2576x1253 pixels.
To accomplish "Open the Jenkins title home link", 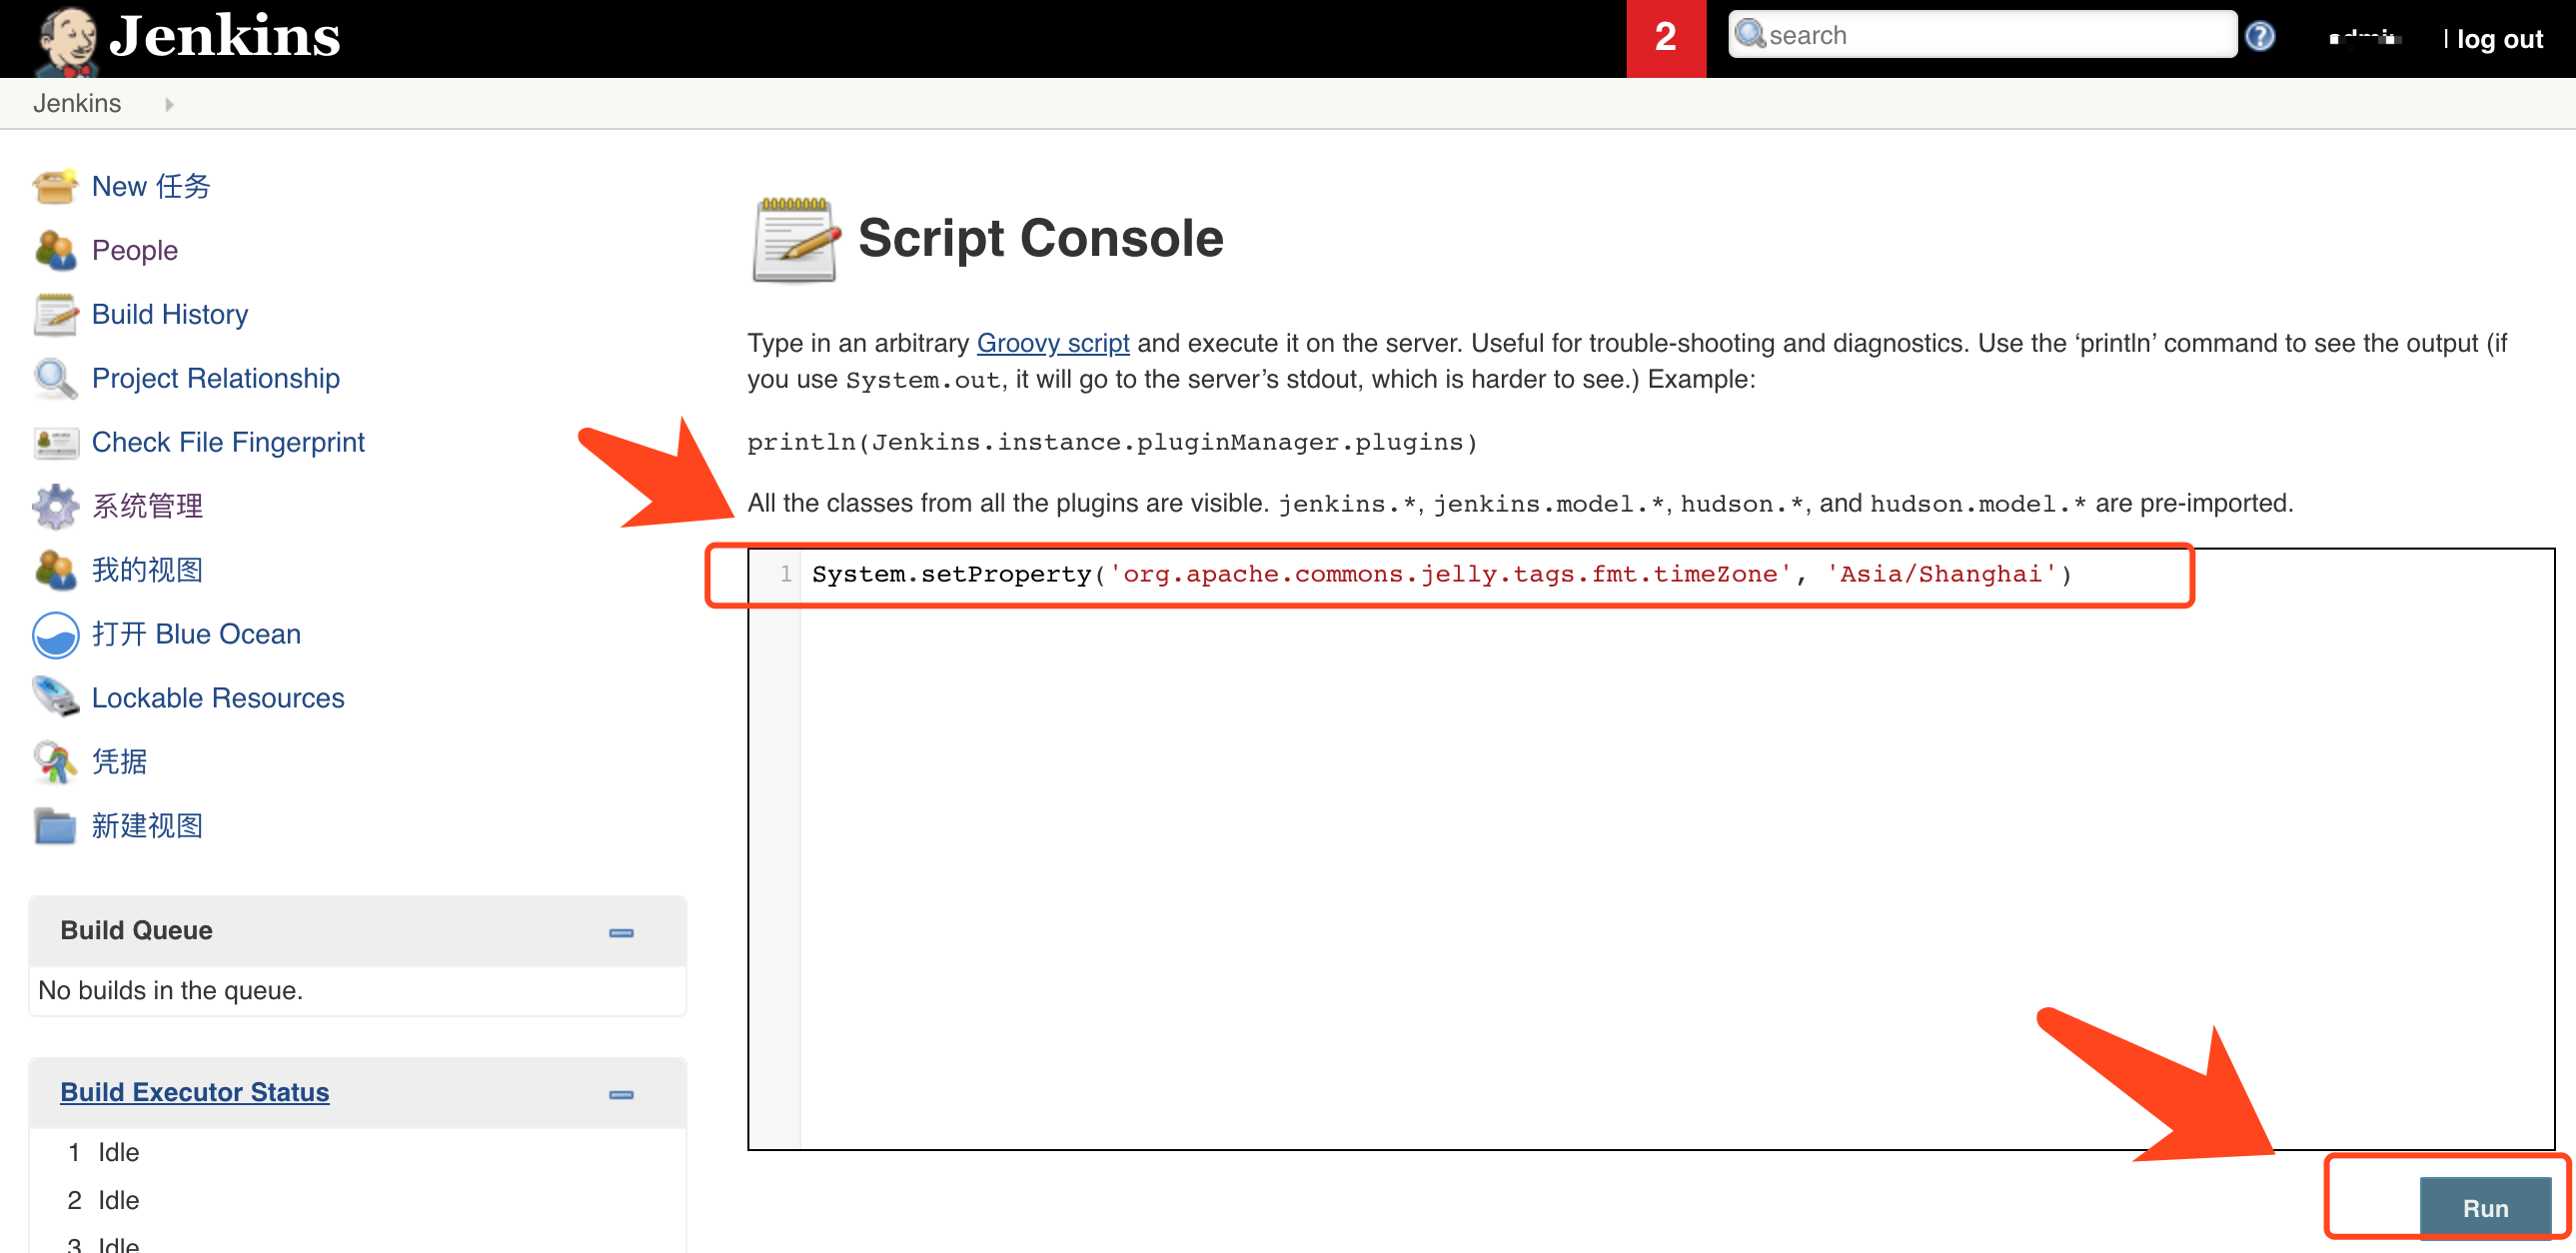I will 225,36.
